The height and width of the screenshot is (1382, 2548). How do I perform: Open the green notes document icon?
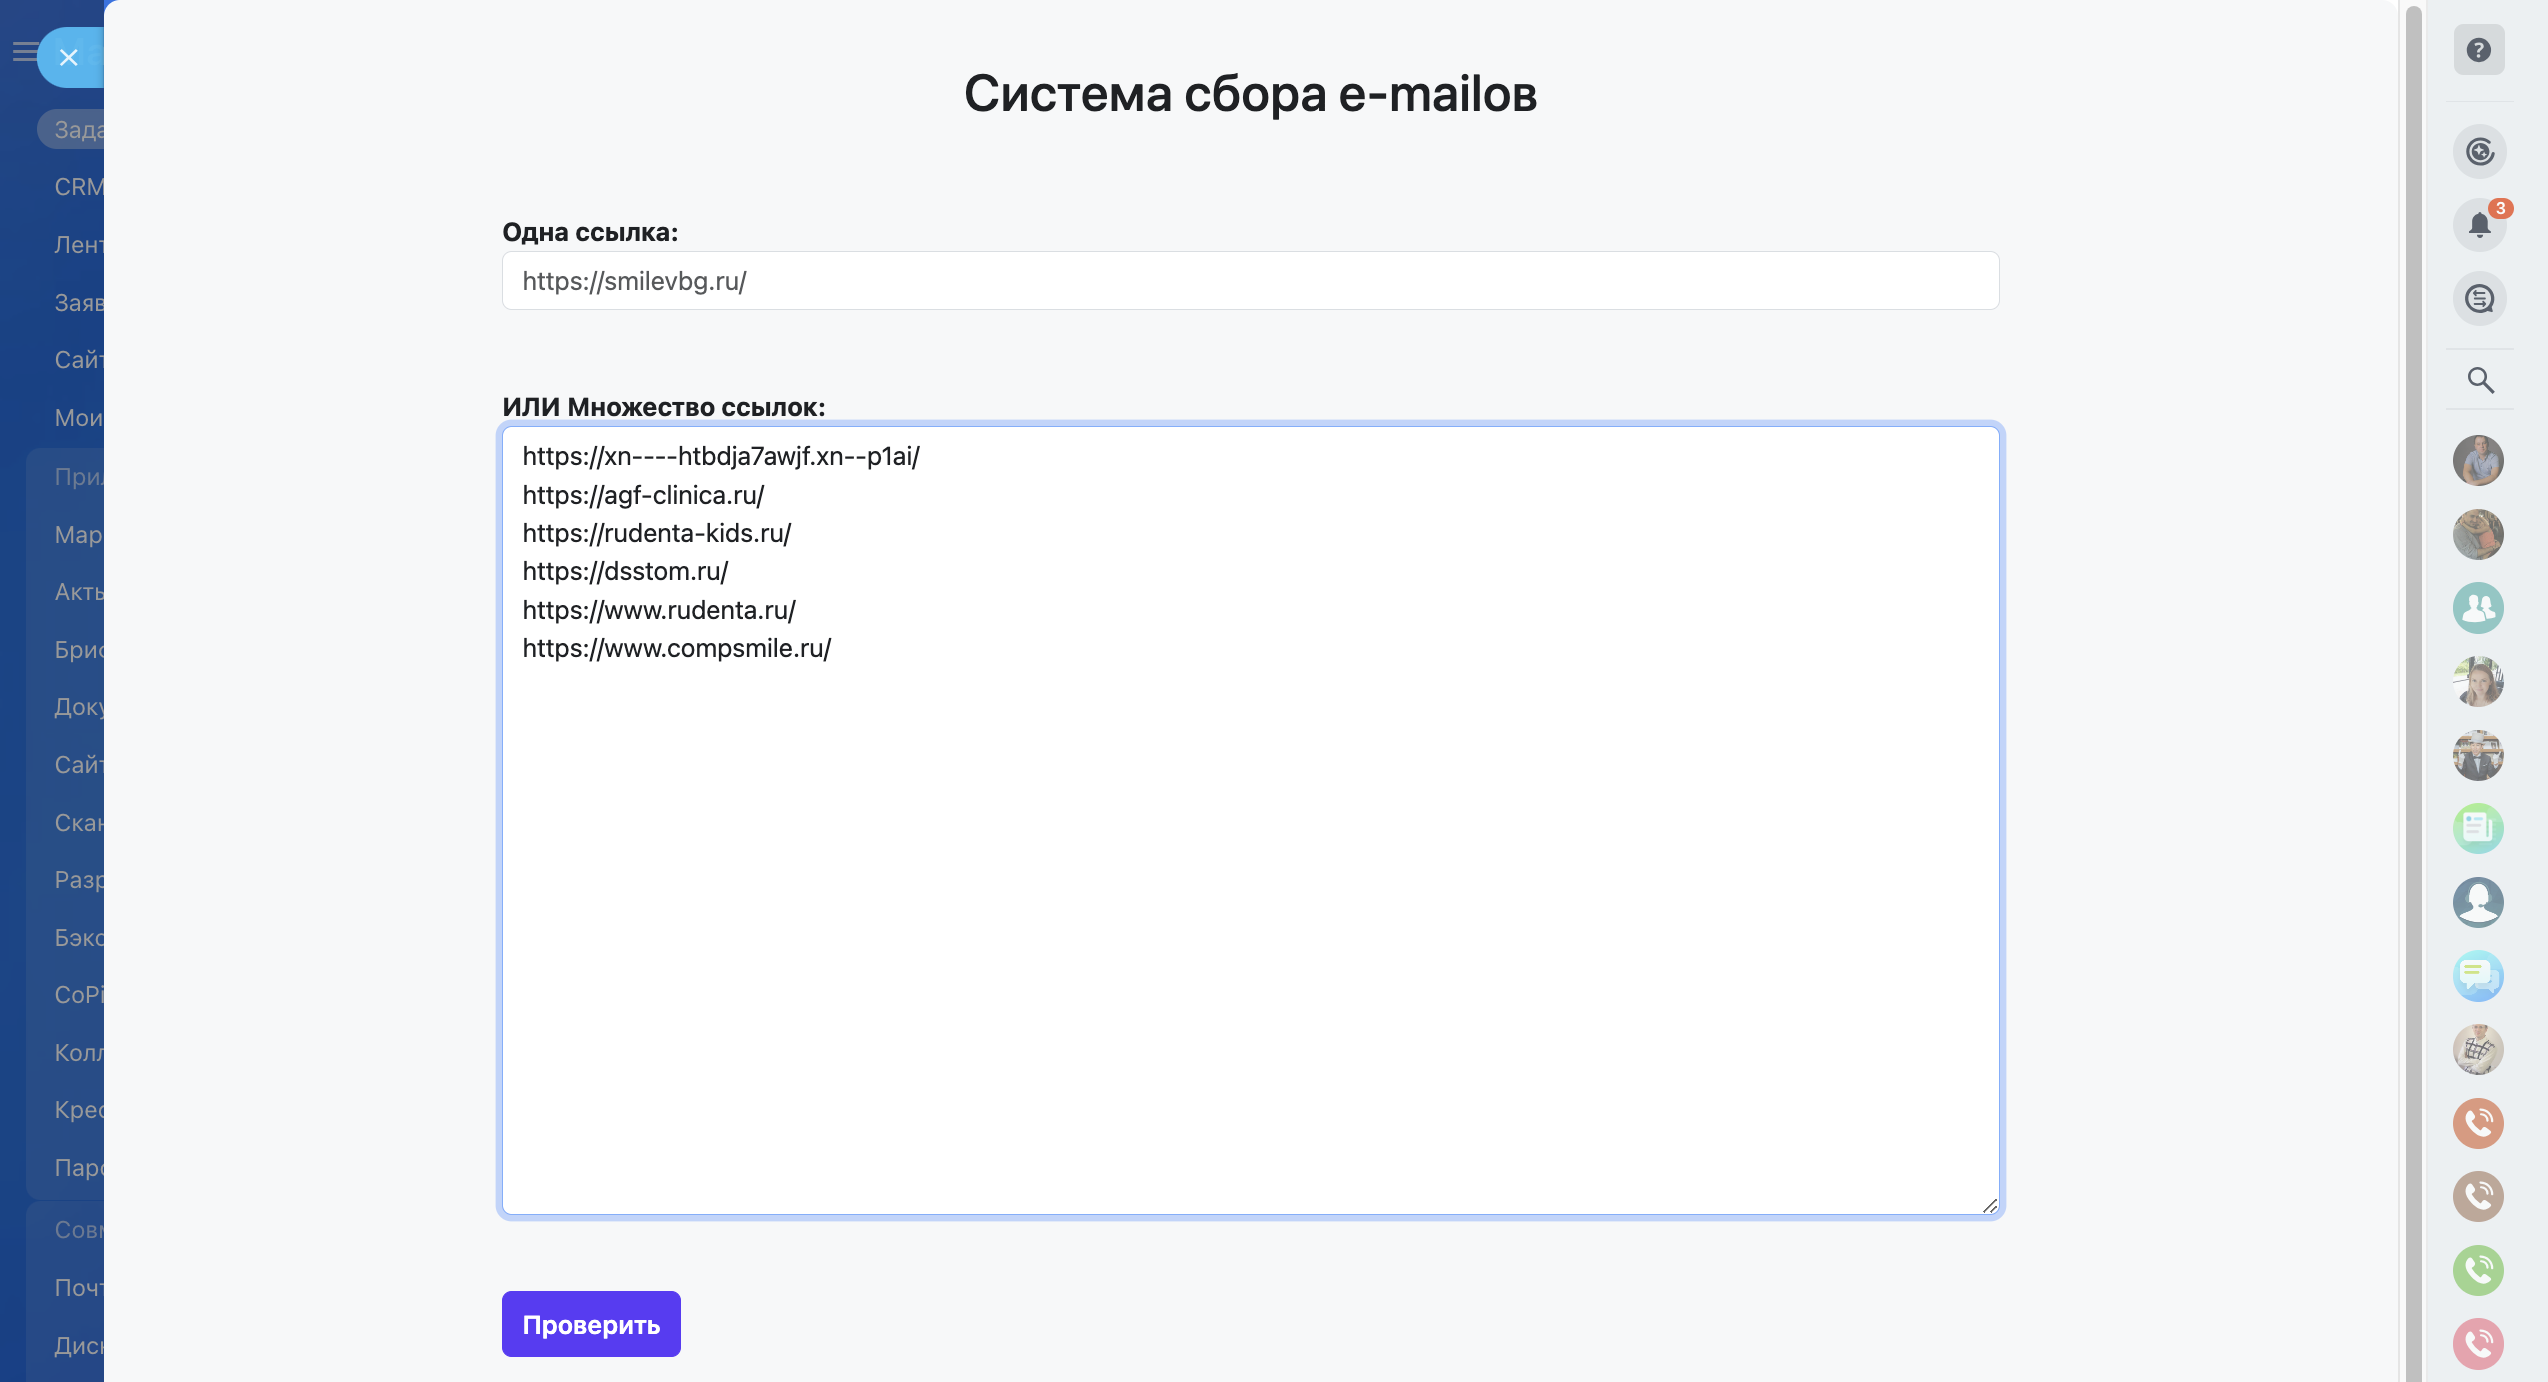2477,828
